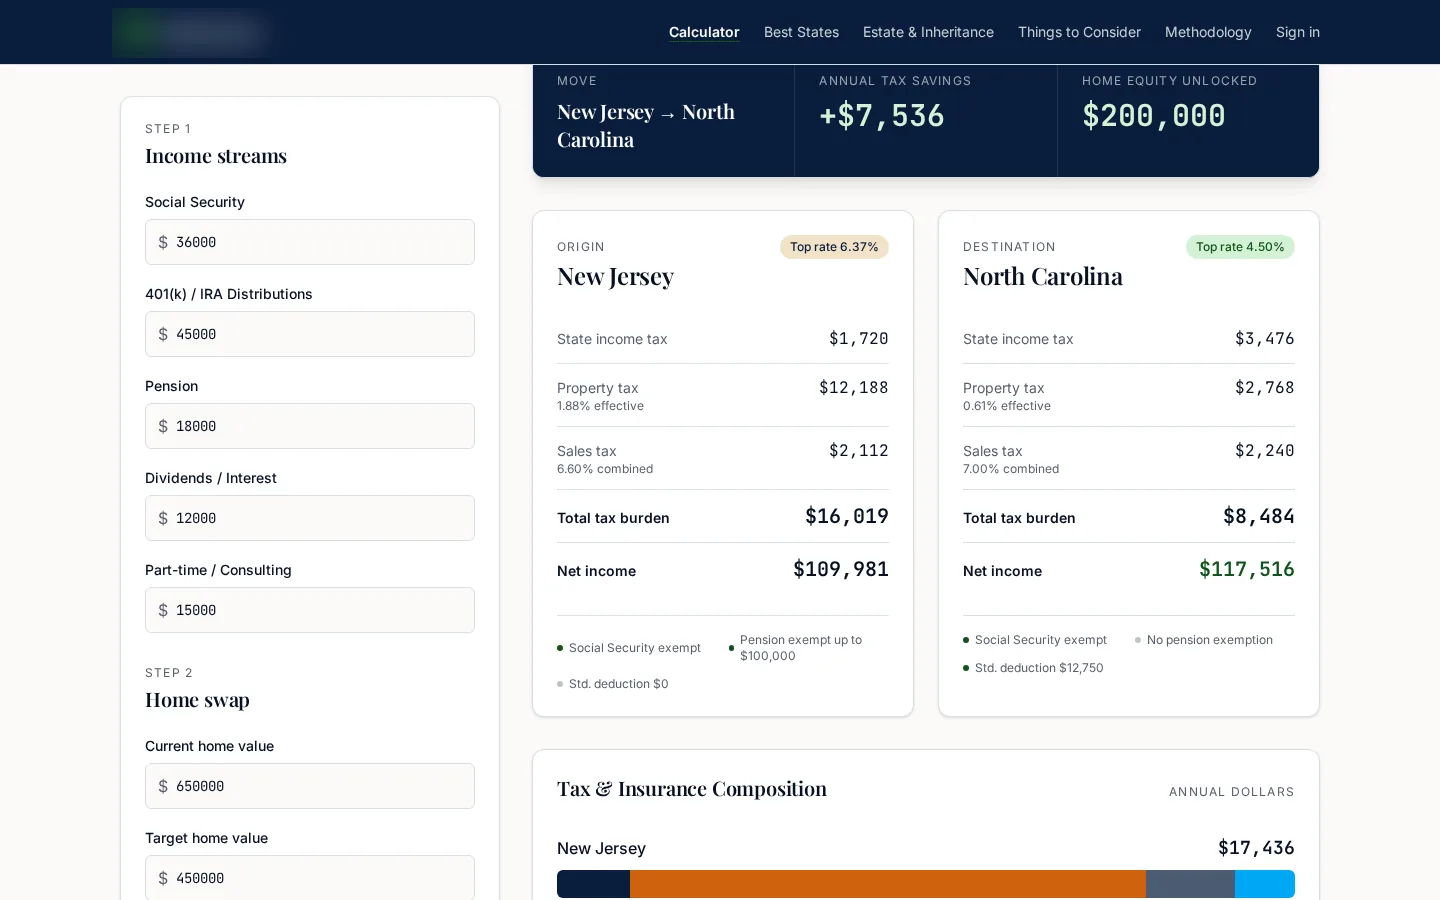Click the "Top rate 6.37%" badge
Viewport: 1440px width, 900px height.
coord(834,247)
